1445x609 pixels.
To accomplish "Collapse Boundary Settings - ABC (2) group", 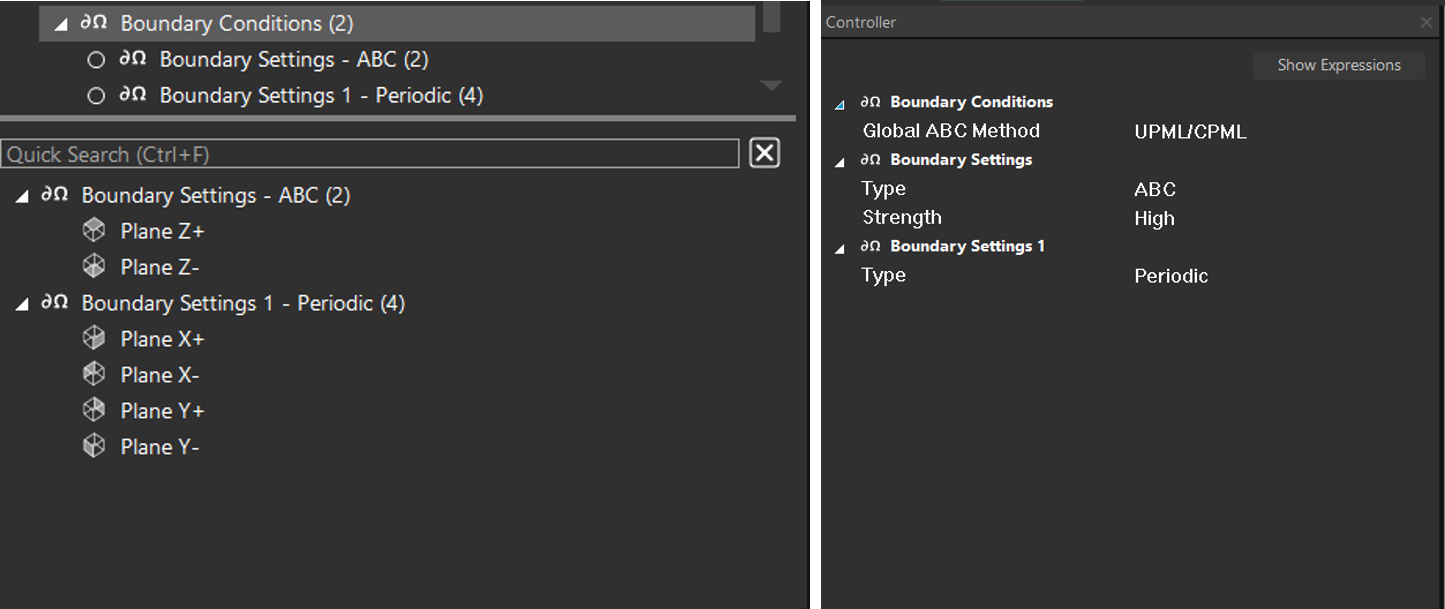I will coord(22,197).
